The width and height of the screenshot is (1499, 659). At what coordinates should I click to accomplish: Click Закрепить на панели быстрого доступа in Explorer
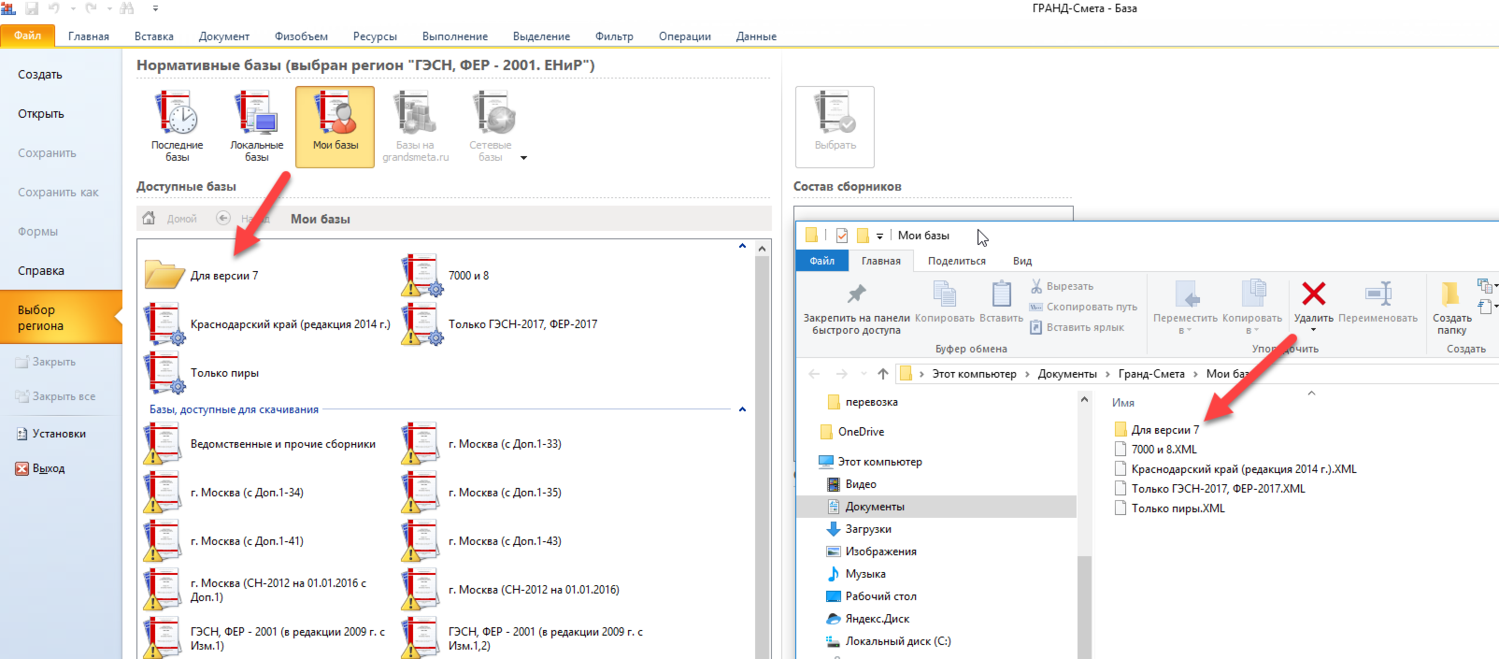(x=857, y=307)
